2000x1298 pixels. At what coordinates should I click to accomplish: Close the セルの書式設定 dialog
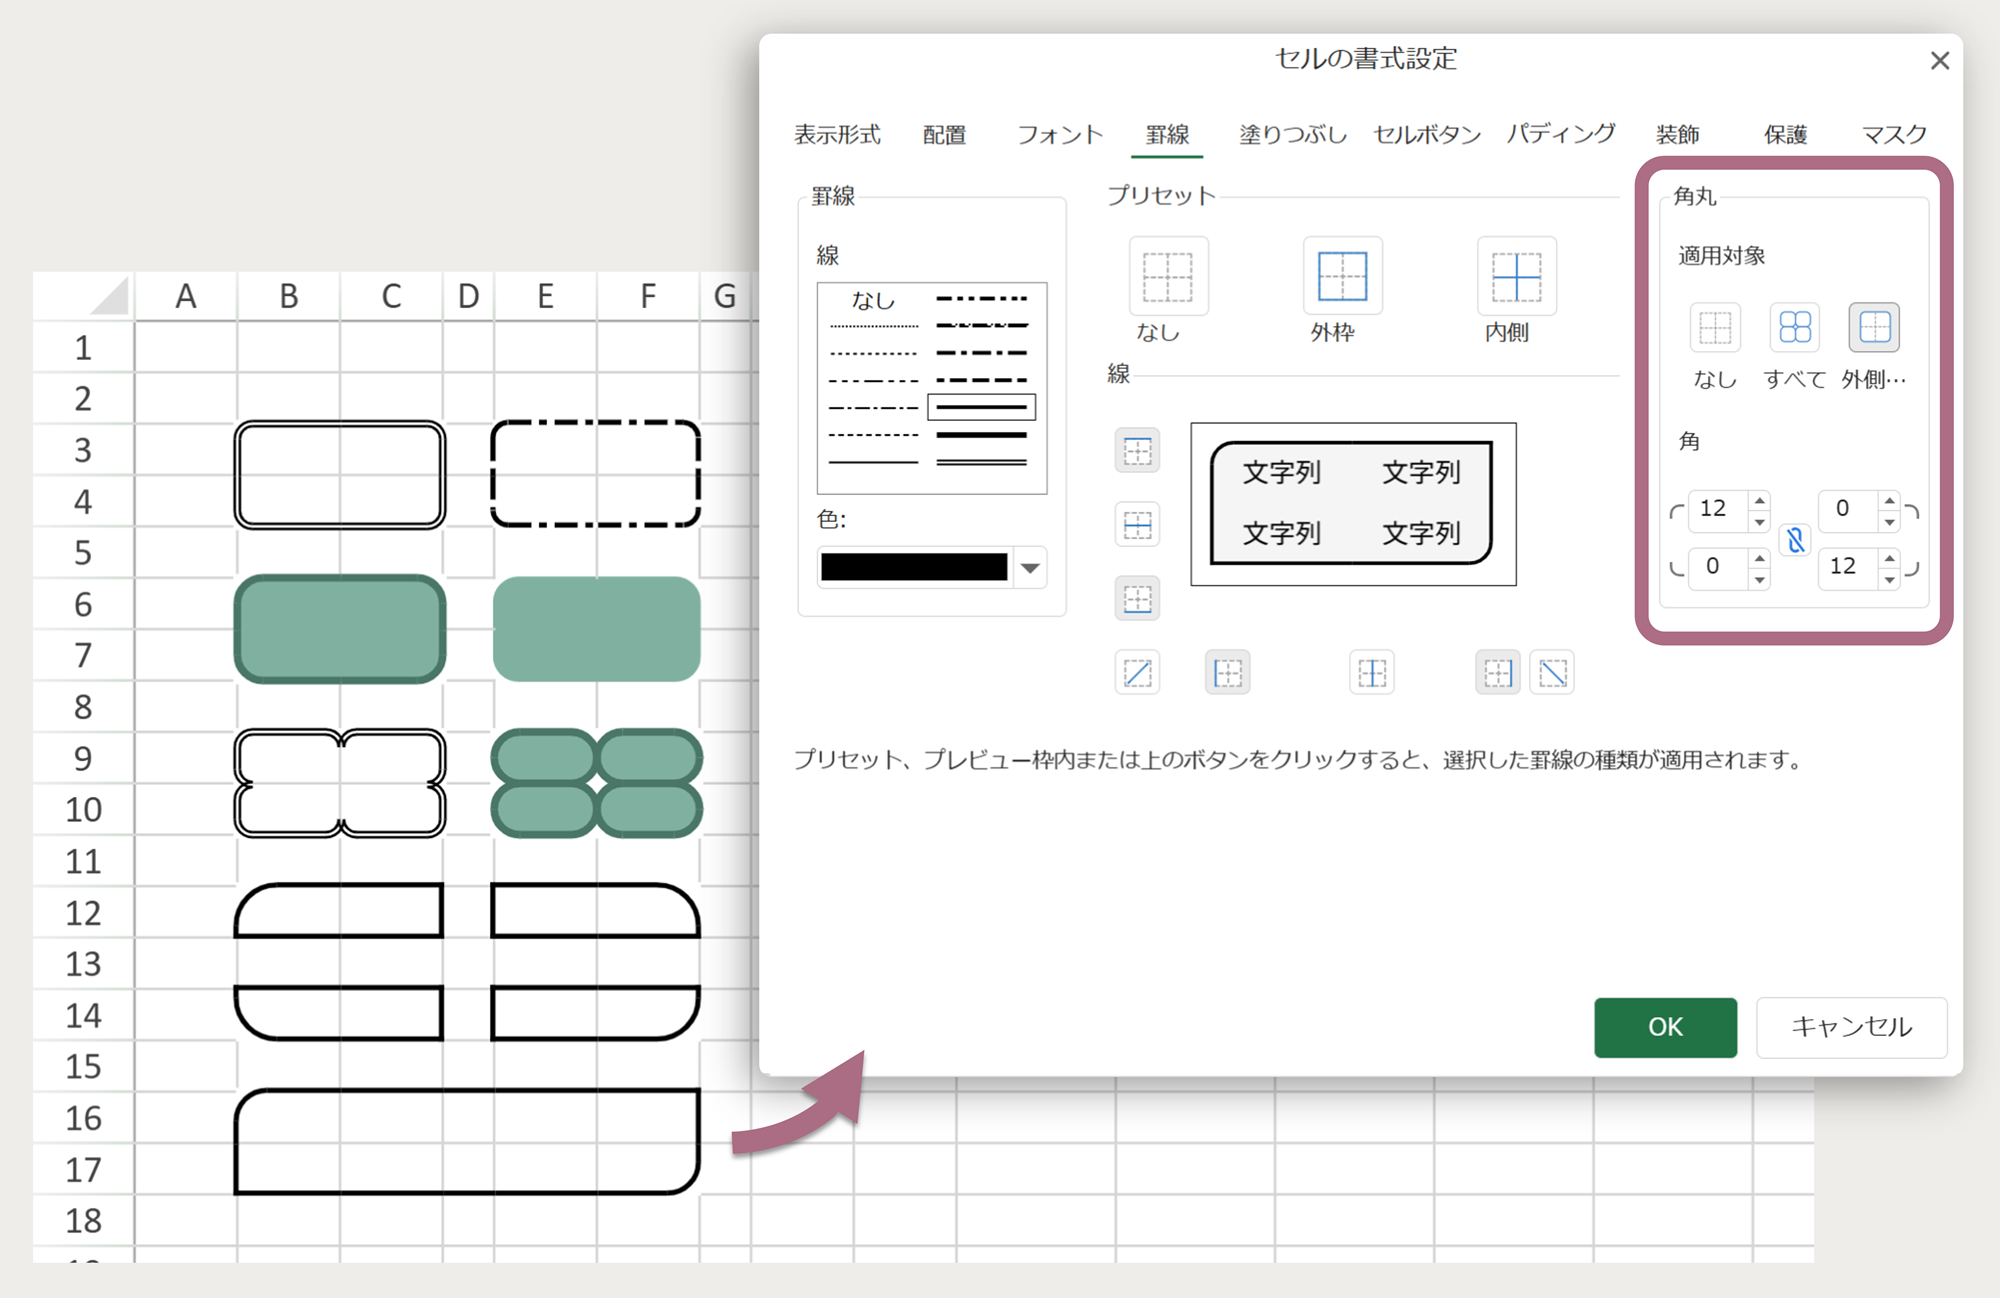click(x=1939, y=61)
